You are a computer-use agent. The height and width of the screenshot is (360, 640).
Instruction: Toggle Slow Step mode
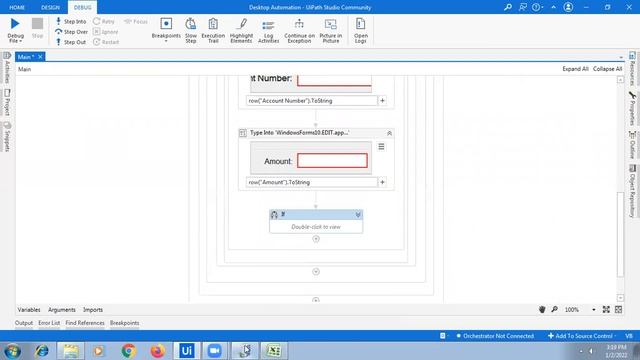point(191,30)
